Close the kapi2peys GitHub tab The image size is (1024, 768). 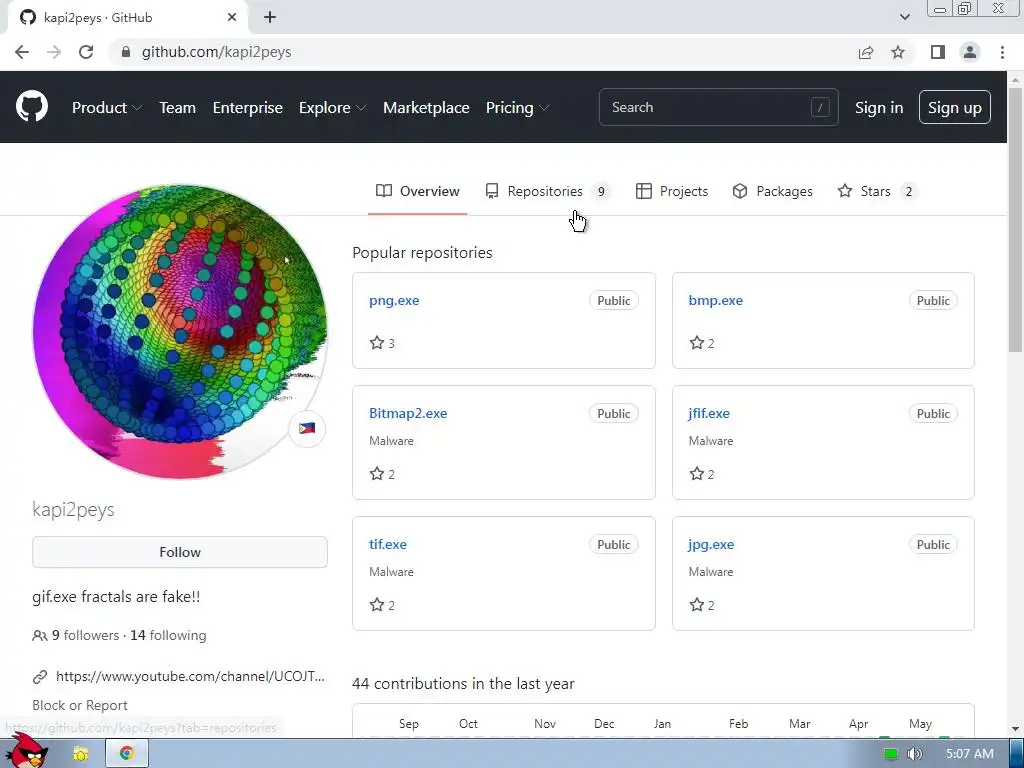click(x=232, y=18)
